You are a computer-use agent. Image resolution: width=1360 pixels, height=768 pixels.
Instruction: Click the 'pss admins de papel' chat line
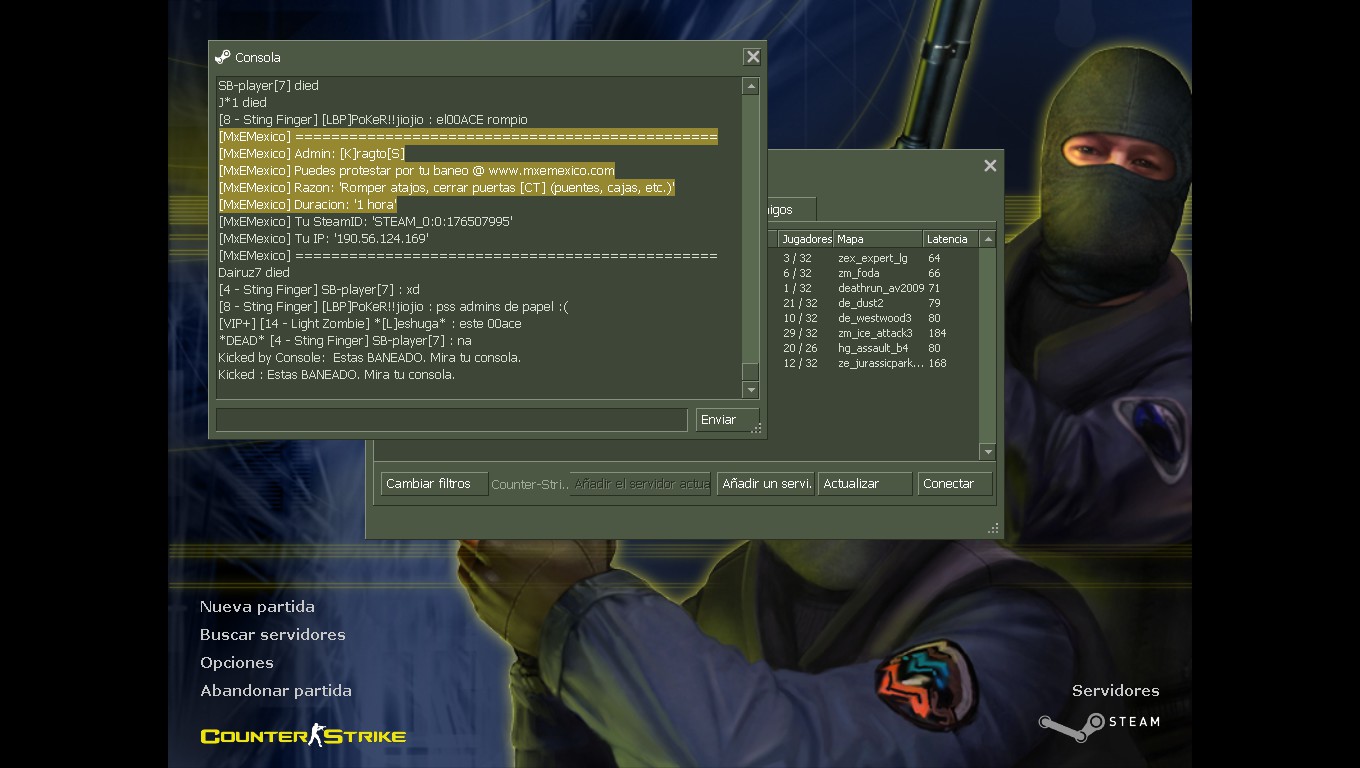click(x=393, y=307)
